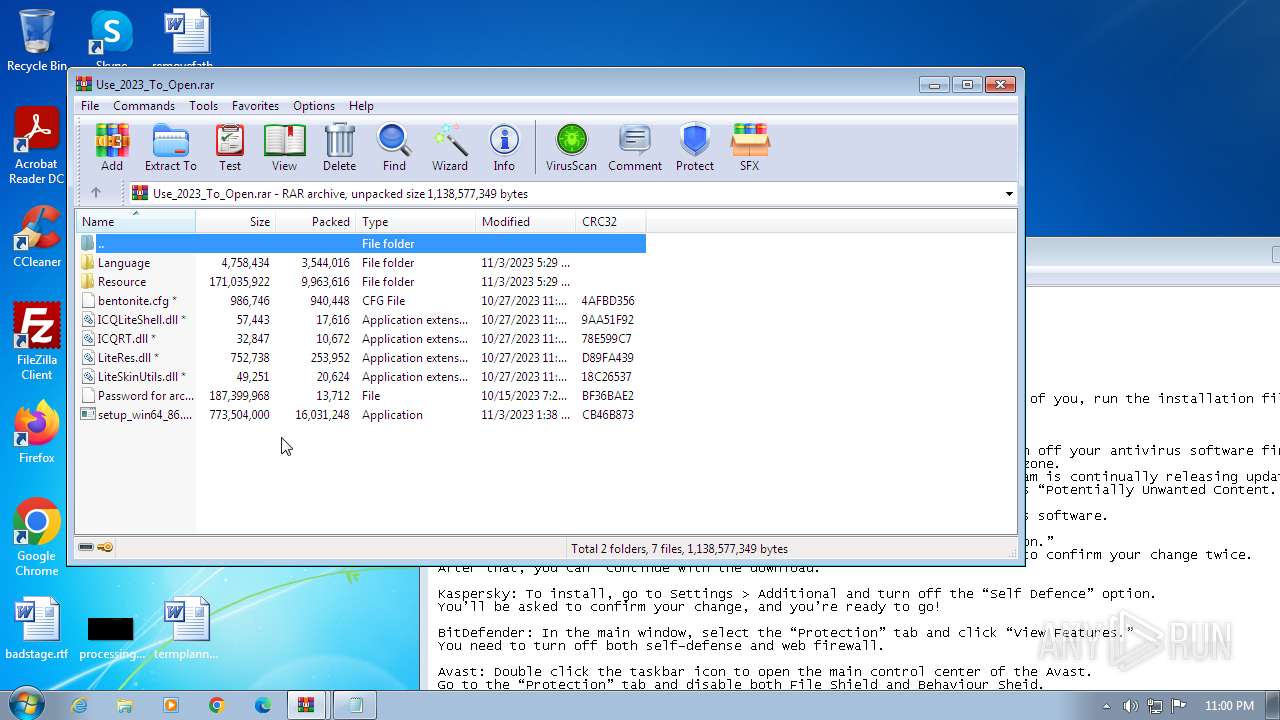Open FileZilla Client desktop shortcut

[37, 342]
